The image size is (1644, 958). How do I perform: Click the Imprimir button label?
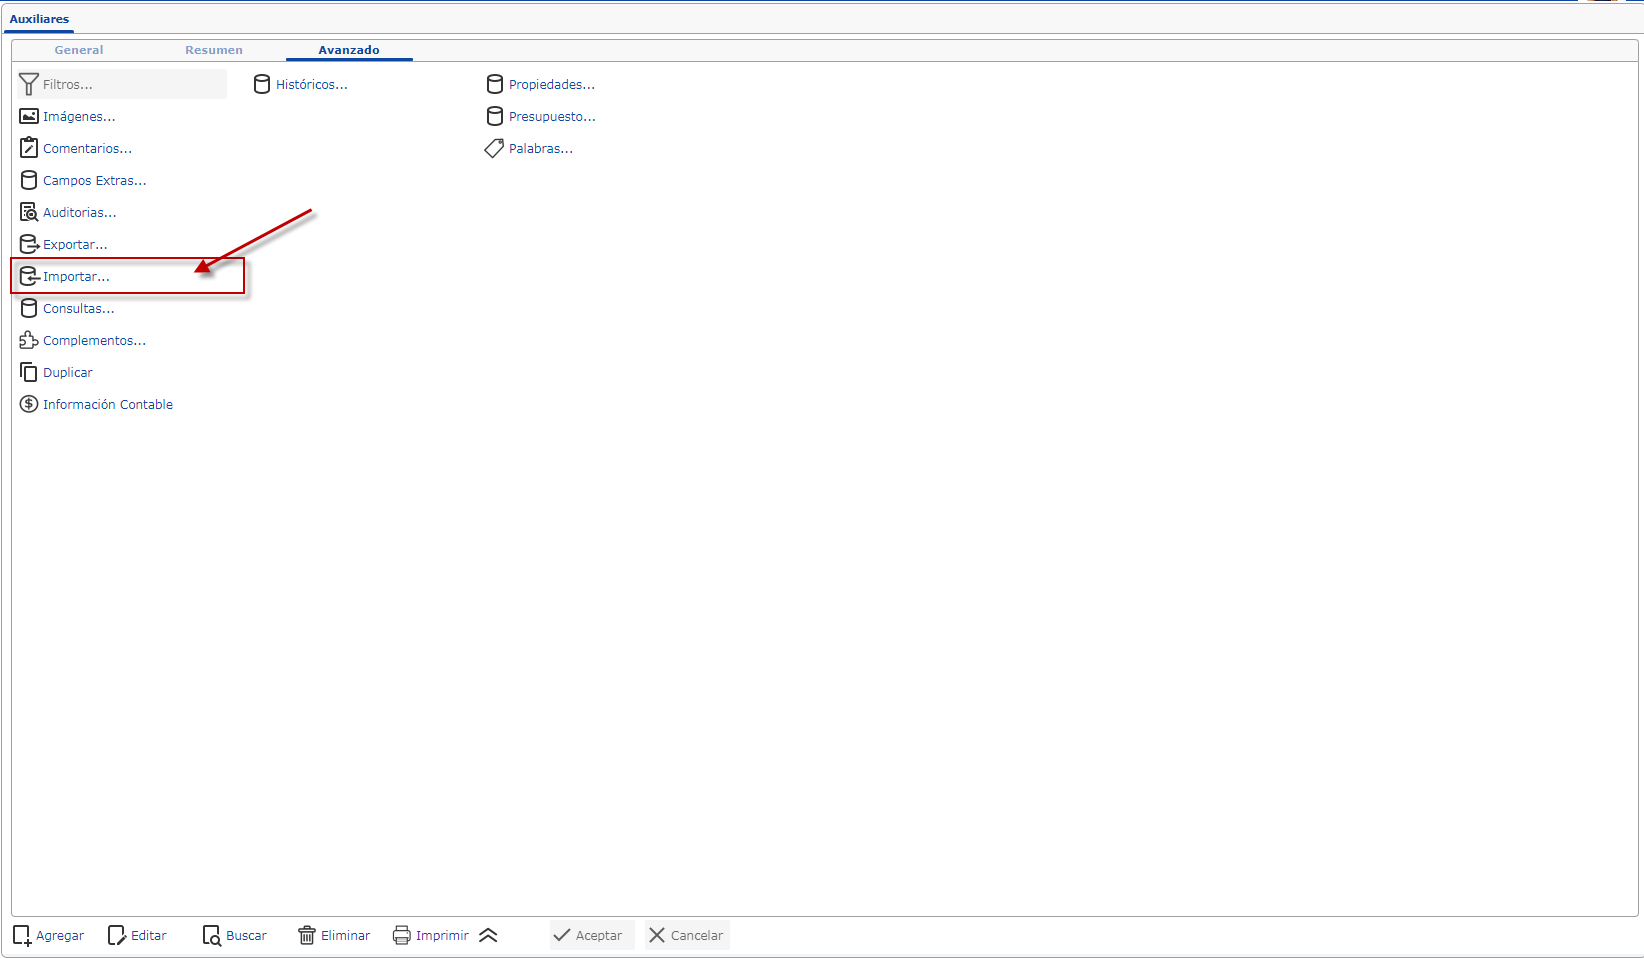[442, 936]
